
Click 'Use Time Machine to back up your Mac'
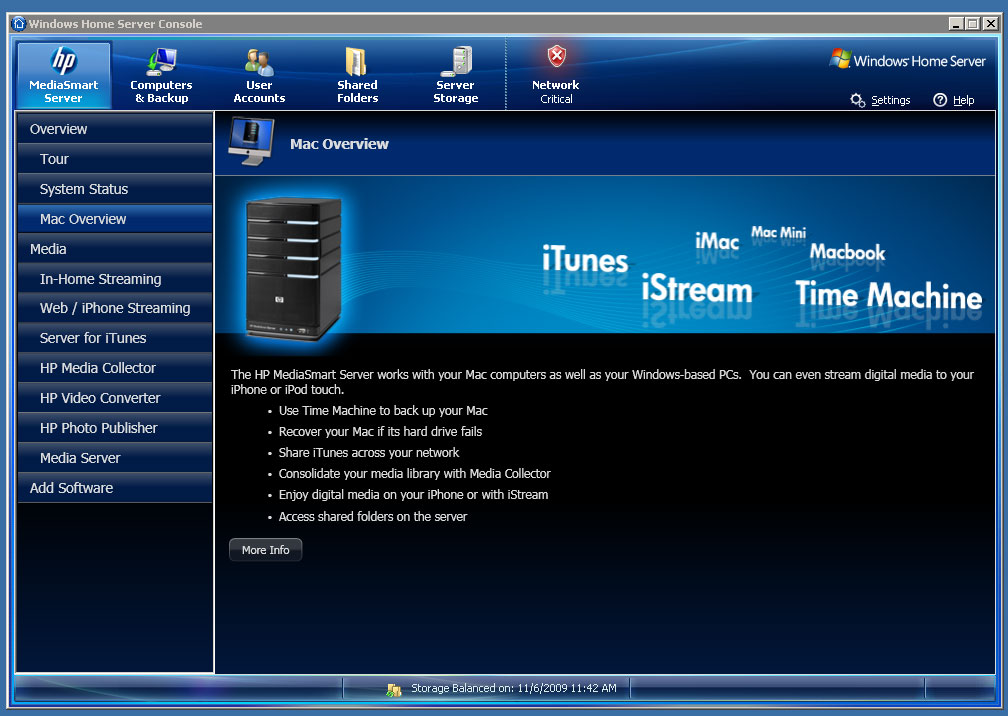point(383,411)
